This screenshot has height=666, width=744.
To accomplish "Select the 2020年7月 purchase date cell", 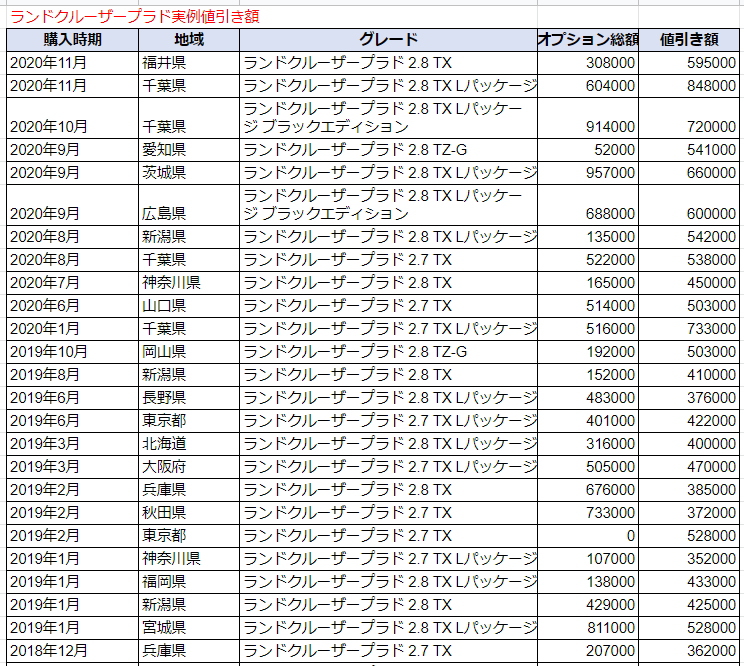I will 73,283.
